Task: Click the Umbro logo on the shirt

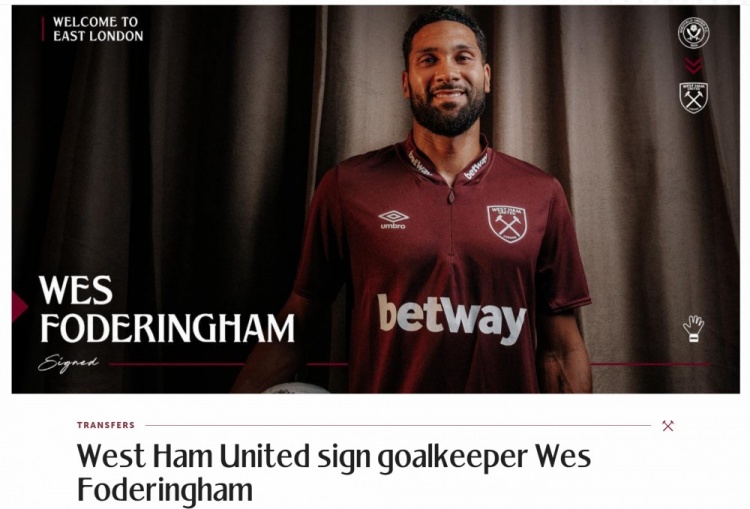Action: coord(393,220)
